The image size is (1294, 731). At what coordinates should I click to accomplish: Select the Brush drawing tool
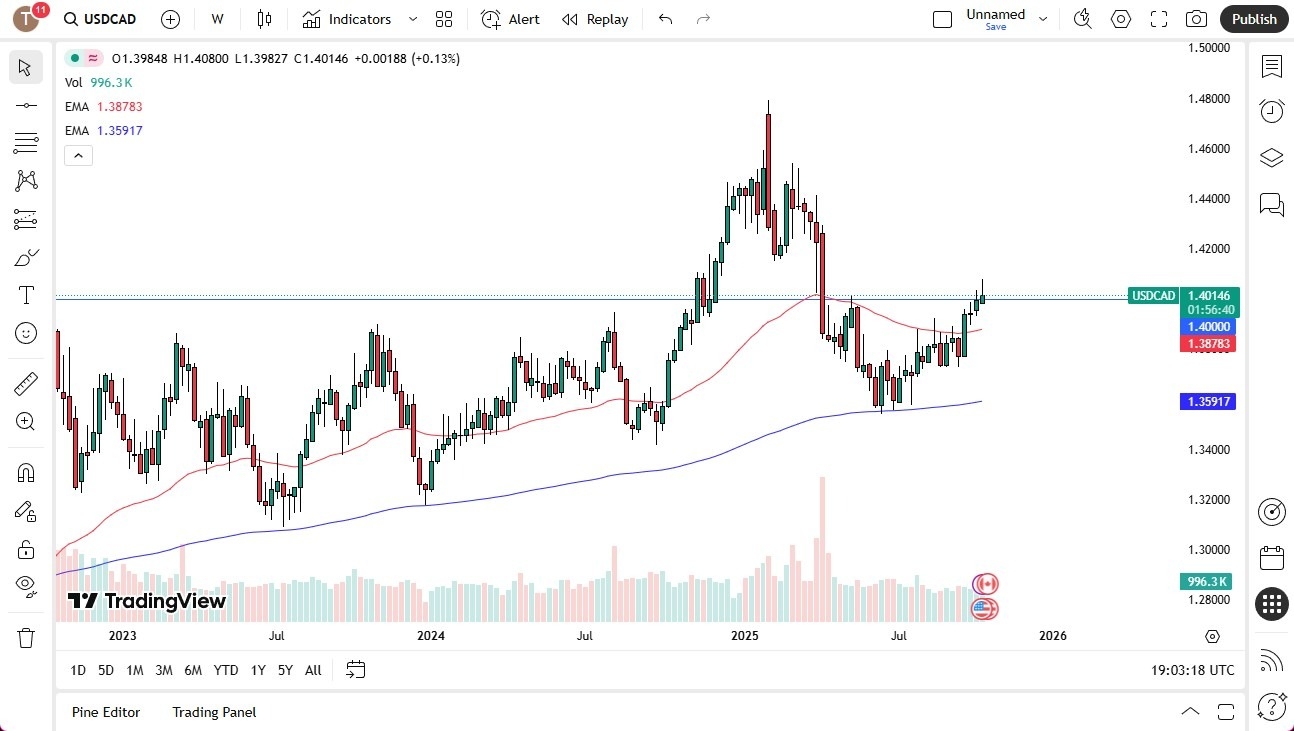(x=26, y=257)
